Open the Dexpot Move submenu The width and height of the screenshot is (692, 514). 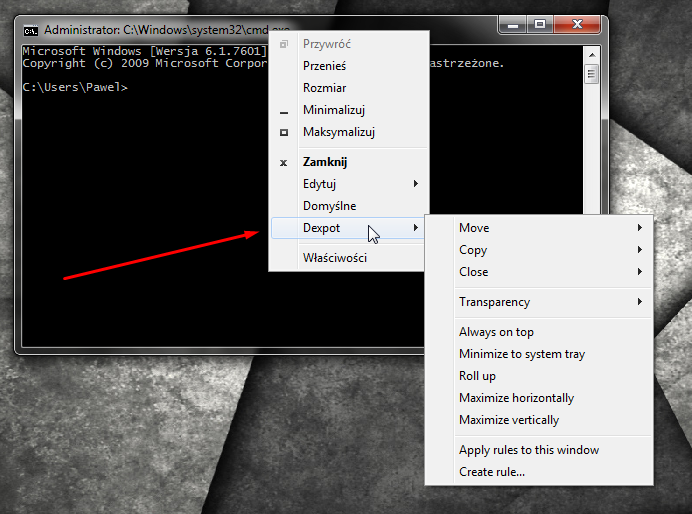coord(539,228)
